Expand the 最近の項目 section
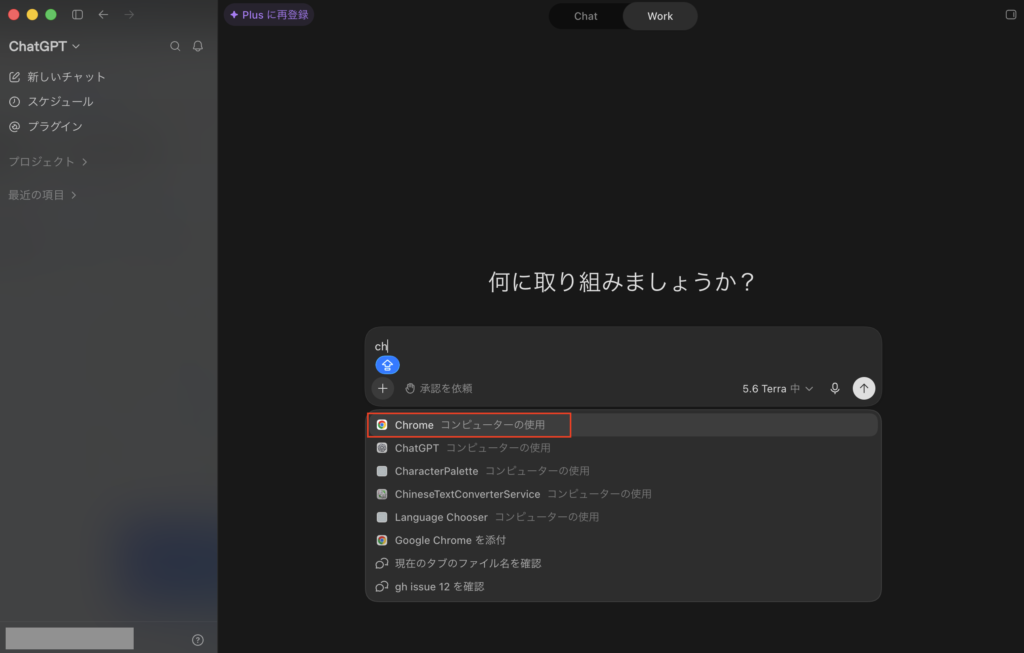The height and width of the screenshot is (653, 1024). point(42,195)
